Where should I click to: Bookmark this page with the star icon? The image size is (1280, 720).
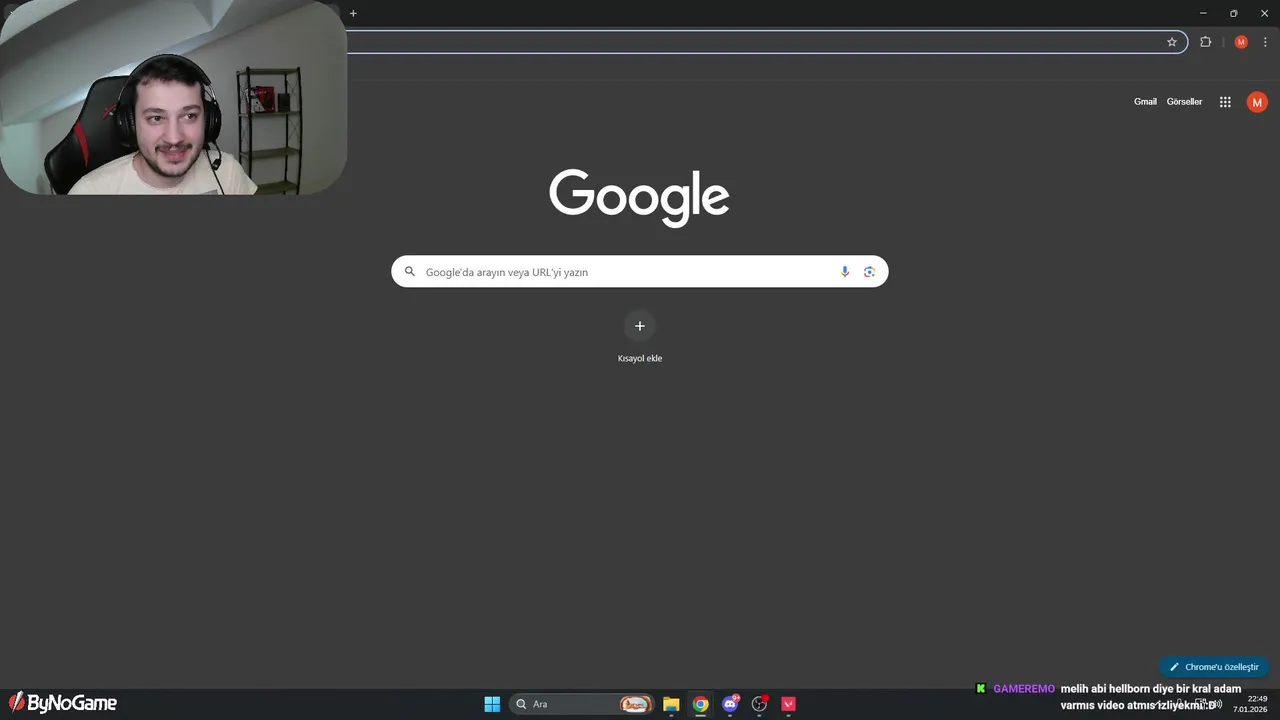(x=1172, y=42)
